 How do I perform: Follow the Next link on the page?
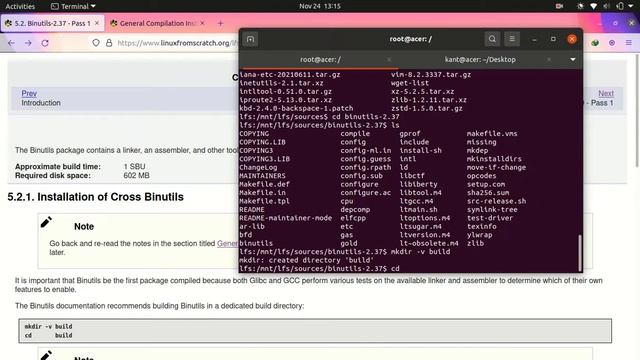606,93
